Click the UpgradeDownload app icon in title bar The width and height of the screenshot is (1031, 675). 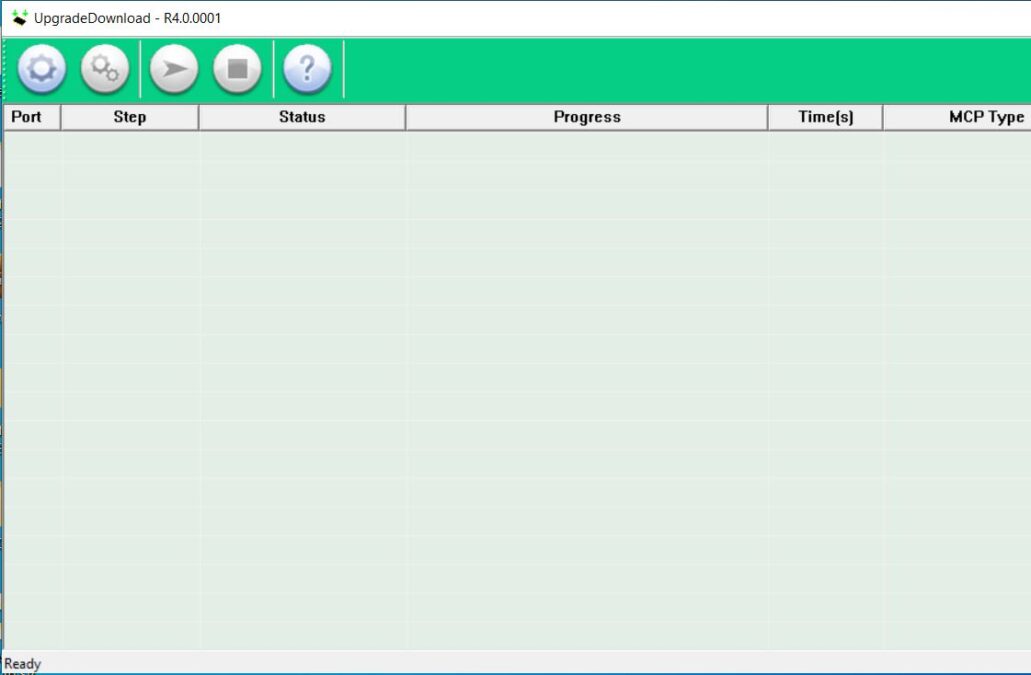[x=19, y=18]
